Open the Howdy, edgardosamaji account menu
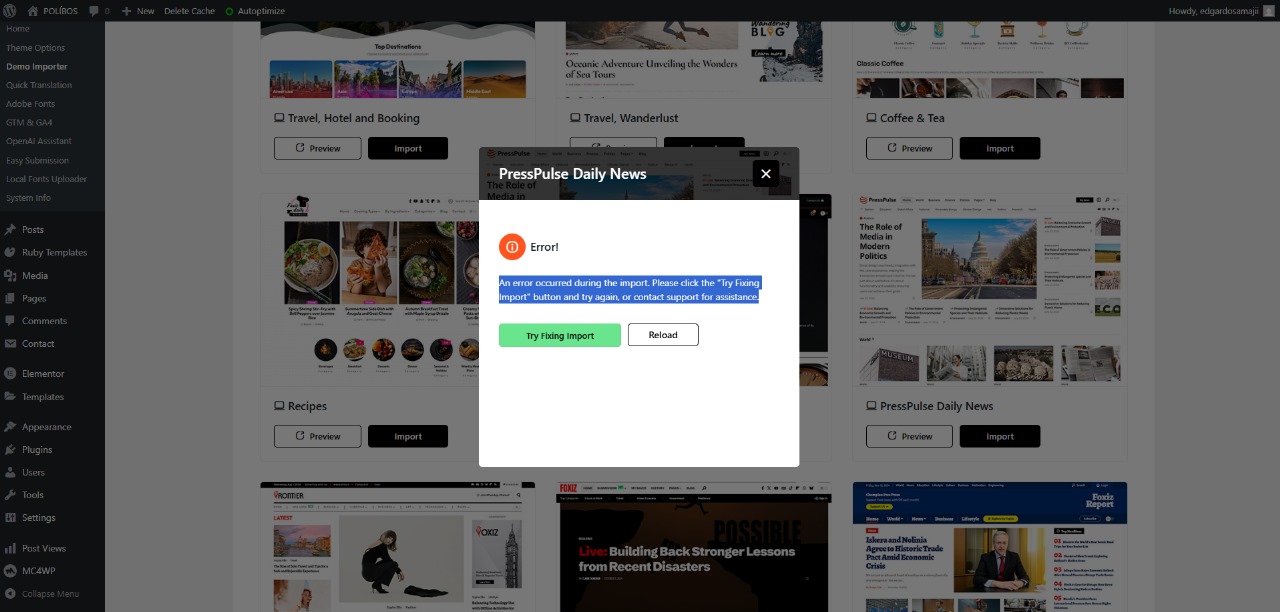The width and height of the screenshot is (1280, 612). pos(1221,11)
